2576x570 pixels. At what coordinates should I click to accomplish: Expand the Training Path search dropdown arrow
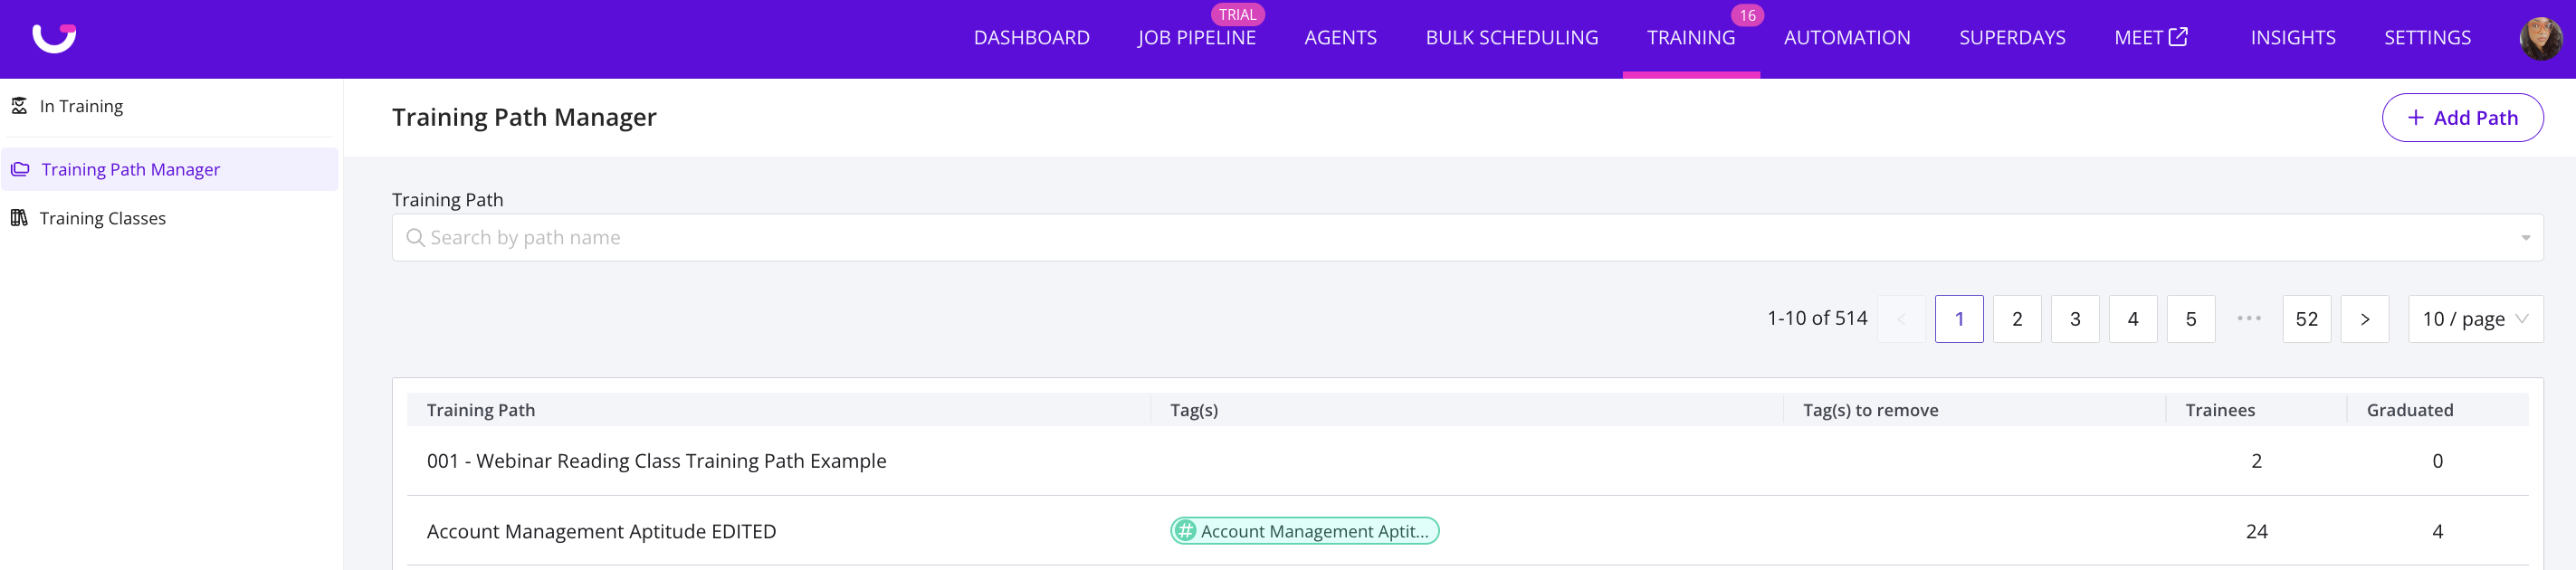(x=2524, y=238)
